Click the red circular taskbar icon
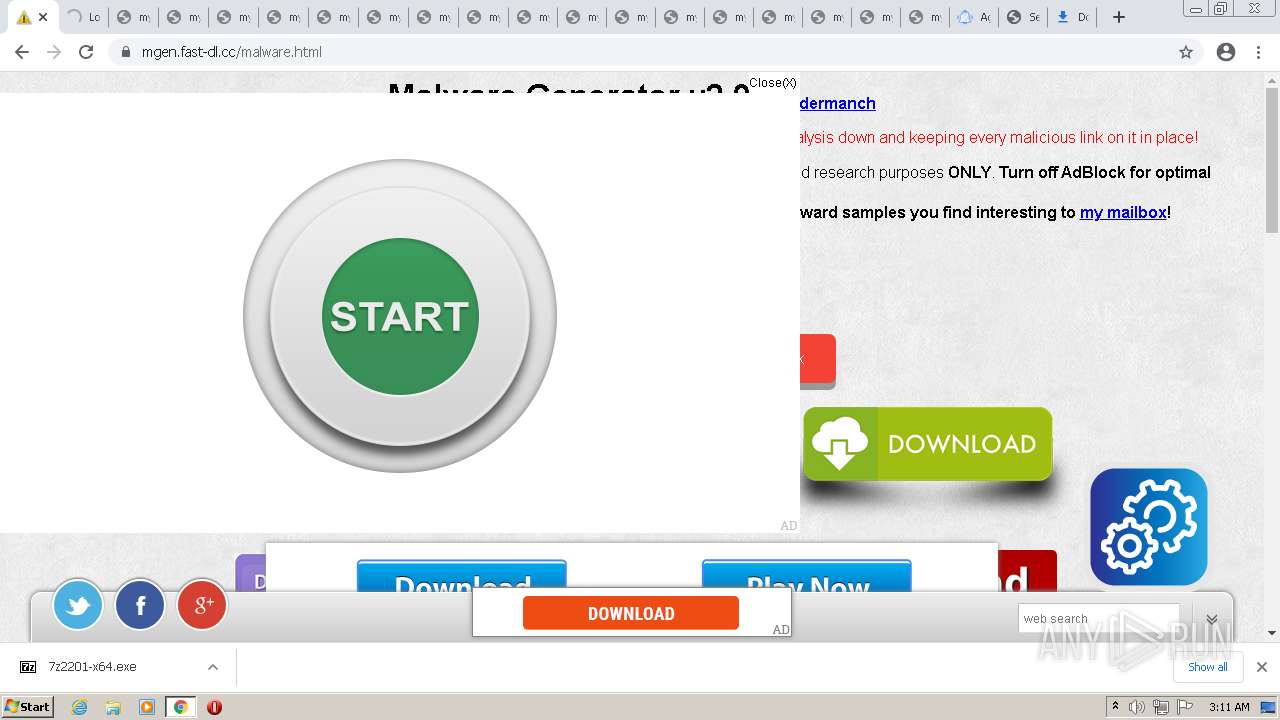 (x=214, y=707)
